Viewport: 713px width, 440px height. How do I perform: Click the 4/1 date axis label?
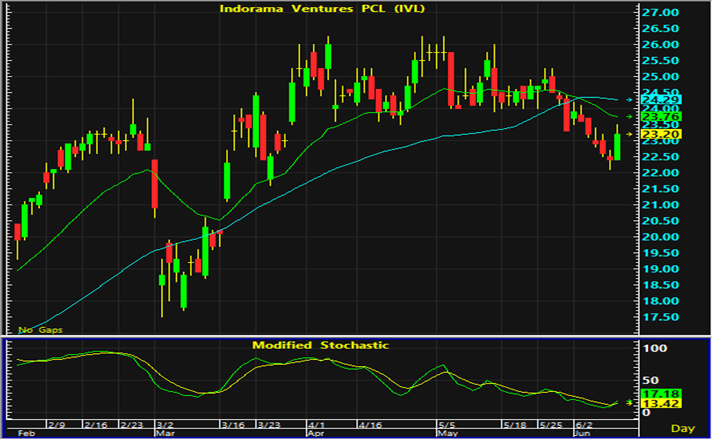click(317, 425)
